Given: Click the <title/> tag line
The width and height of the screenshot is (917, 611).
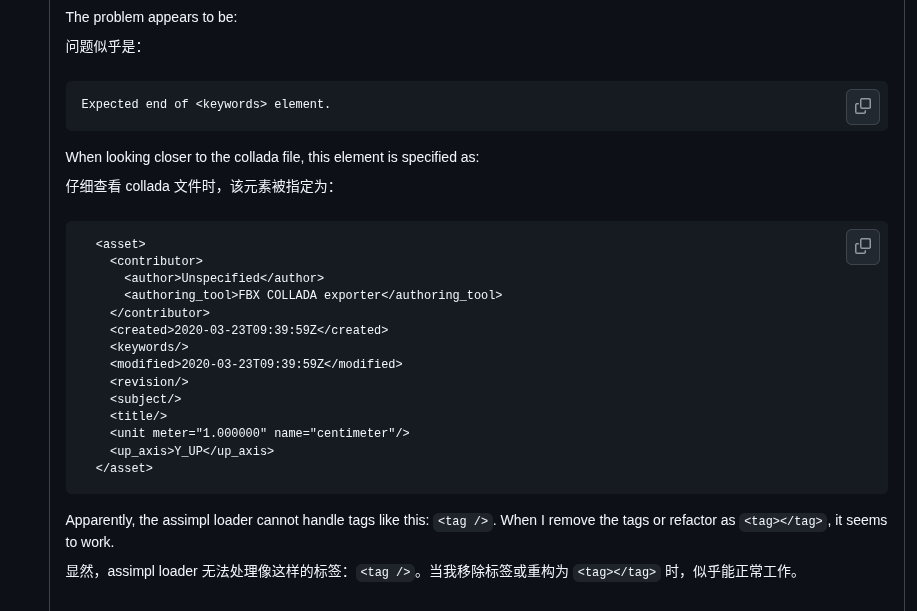Looking at the screenshot, I should click(139, 417).
